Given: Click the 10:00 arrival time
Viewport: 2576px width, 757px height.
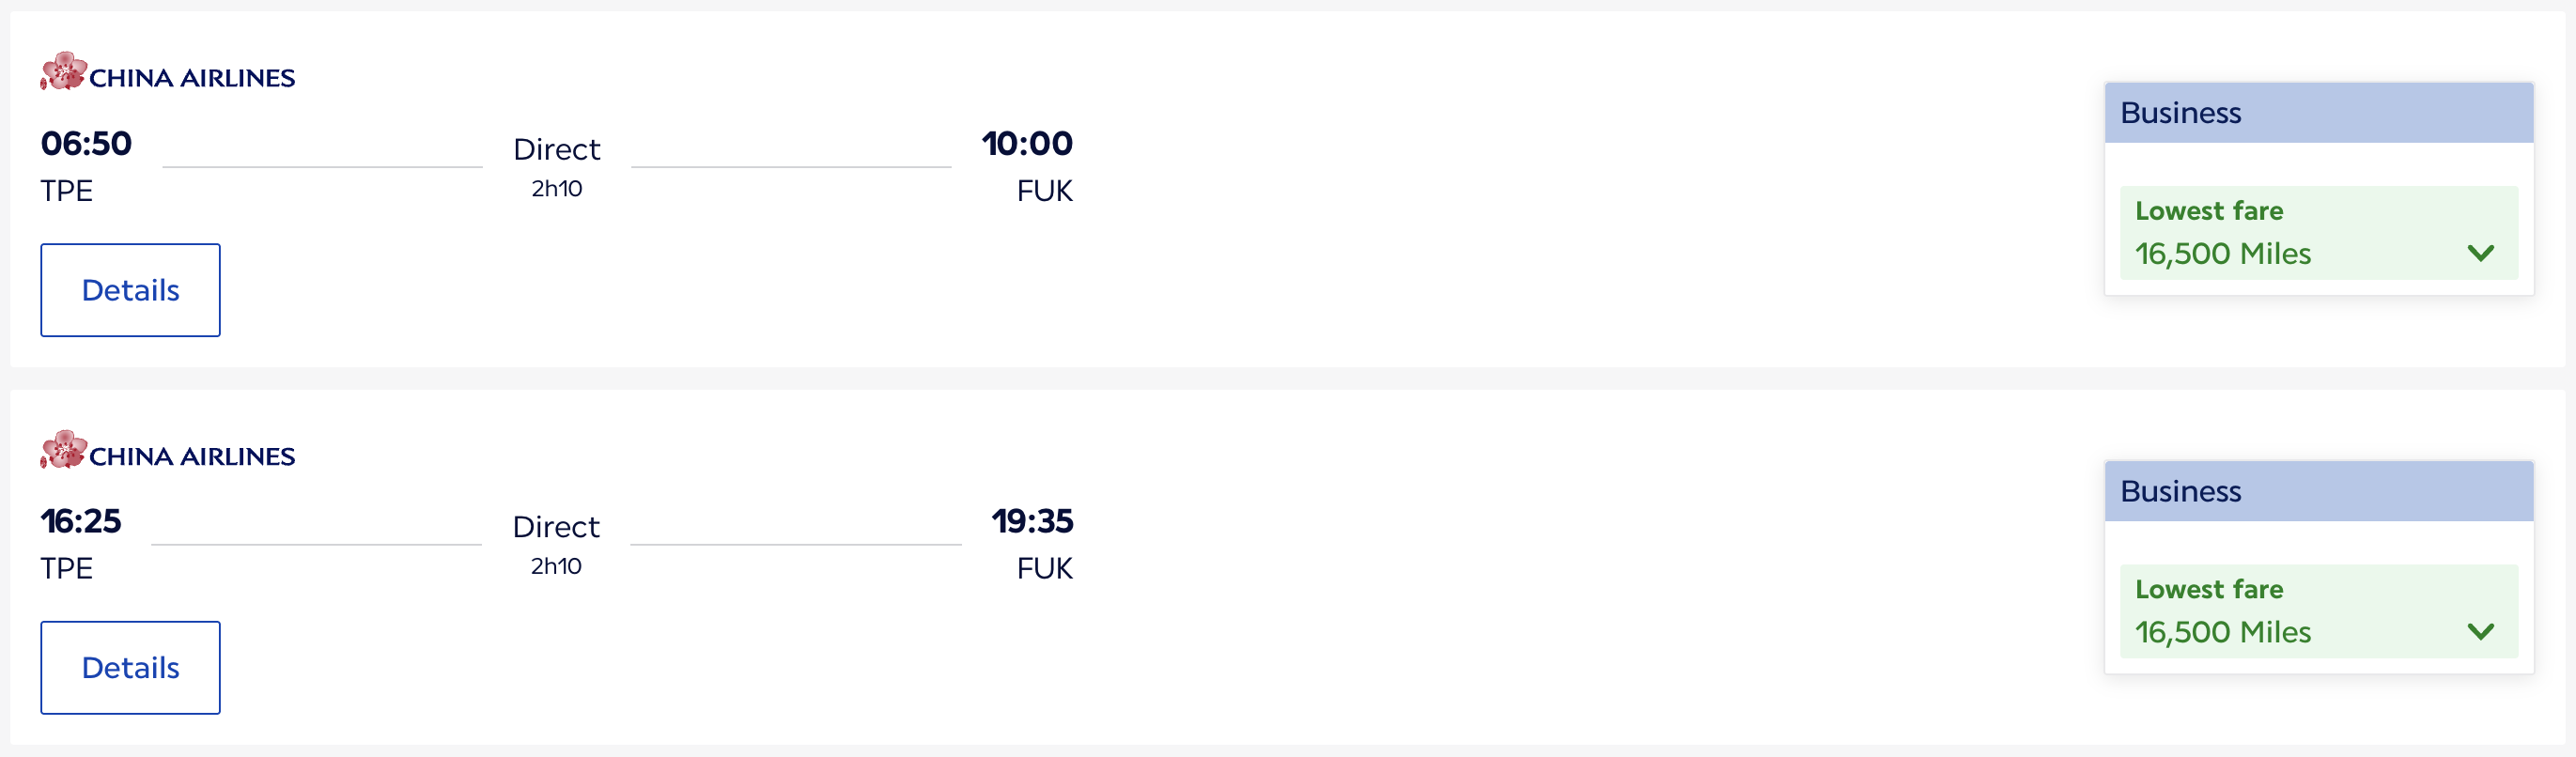Looking at the screenshot, I should pyautogui.click(x=1026, y=144).
